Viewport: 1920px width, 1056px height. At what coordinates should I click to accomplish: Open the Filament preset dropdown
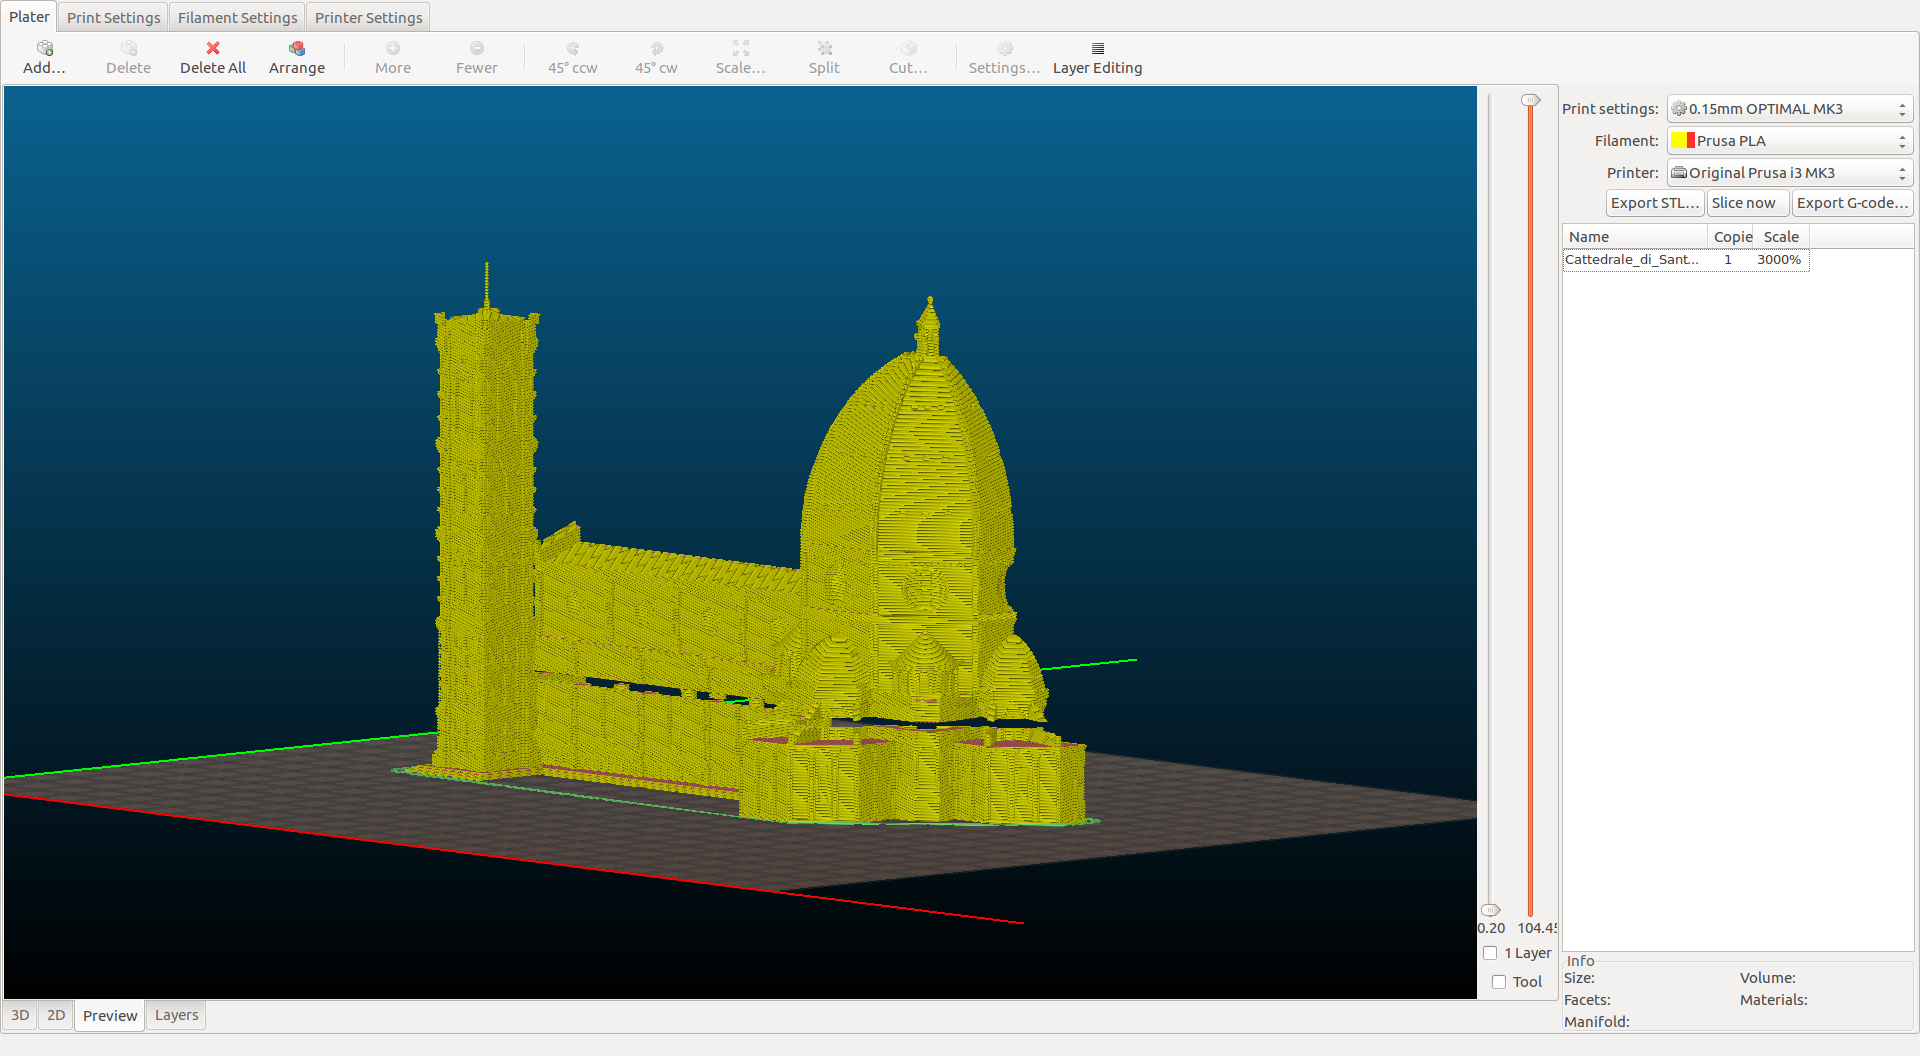(x=1789, y=140)
